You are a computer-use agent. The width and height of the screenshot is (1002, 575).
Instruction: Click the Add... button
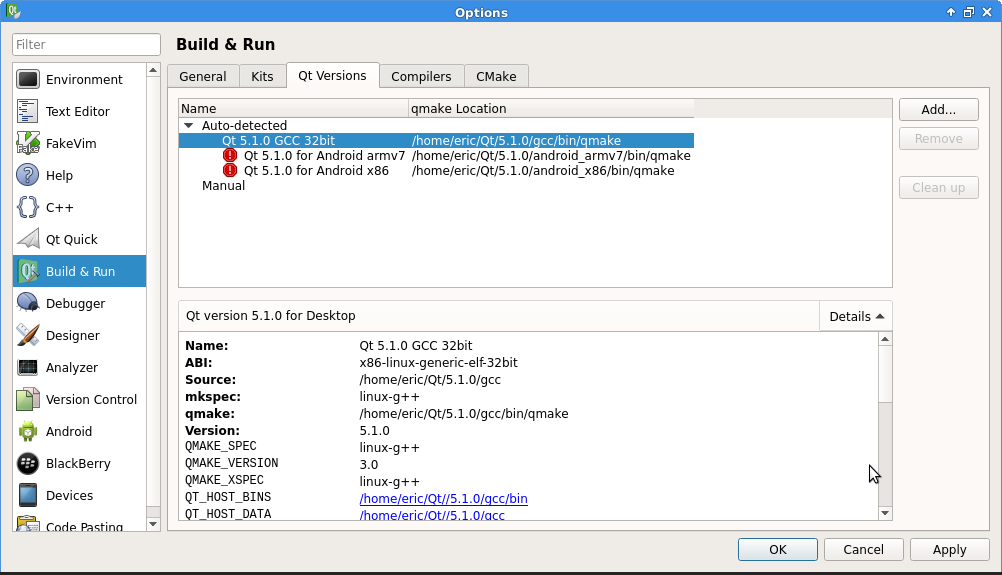point(938,109)
